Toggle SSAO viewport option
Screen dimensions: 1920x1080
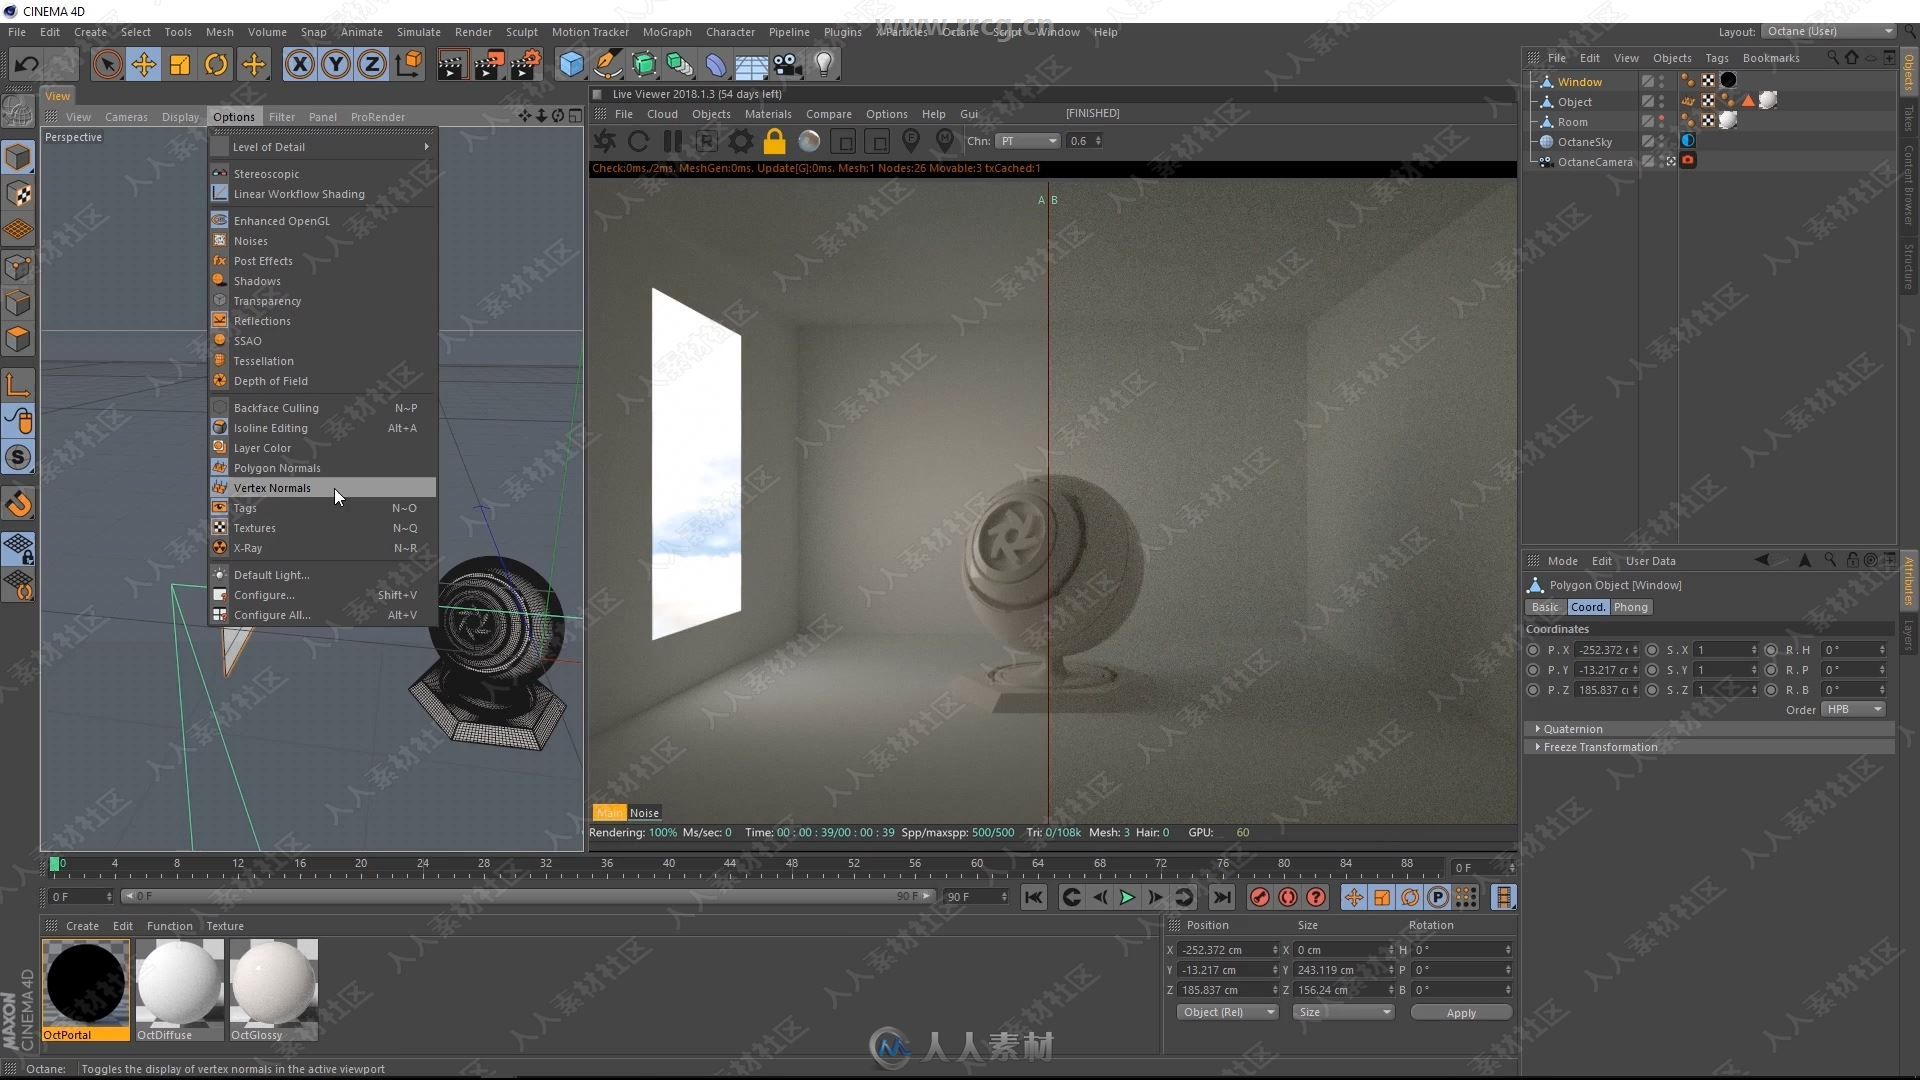click(248, 340)
